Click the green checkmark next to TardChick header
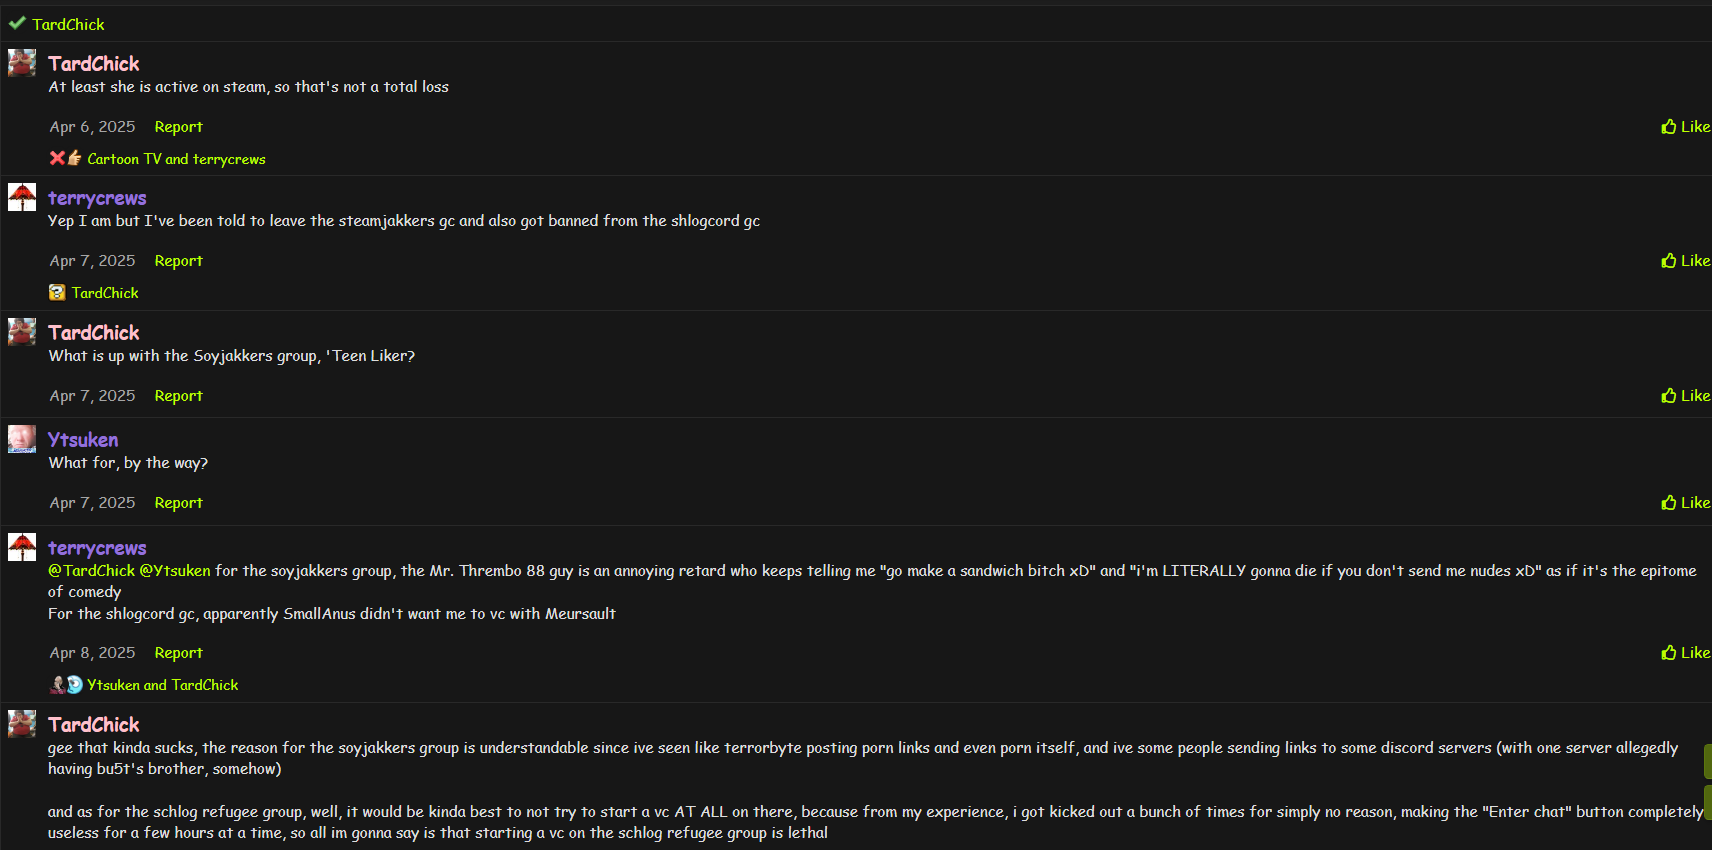This screenshot has height=850, width=1712. (17, 23)
